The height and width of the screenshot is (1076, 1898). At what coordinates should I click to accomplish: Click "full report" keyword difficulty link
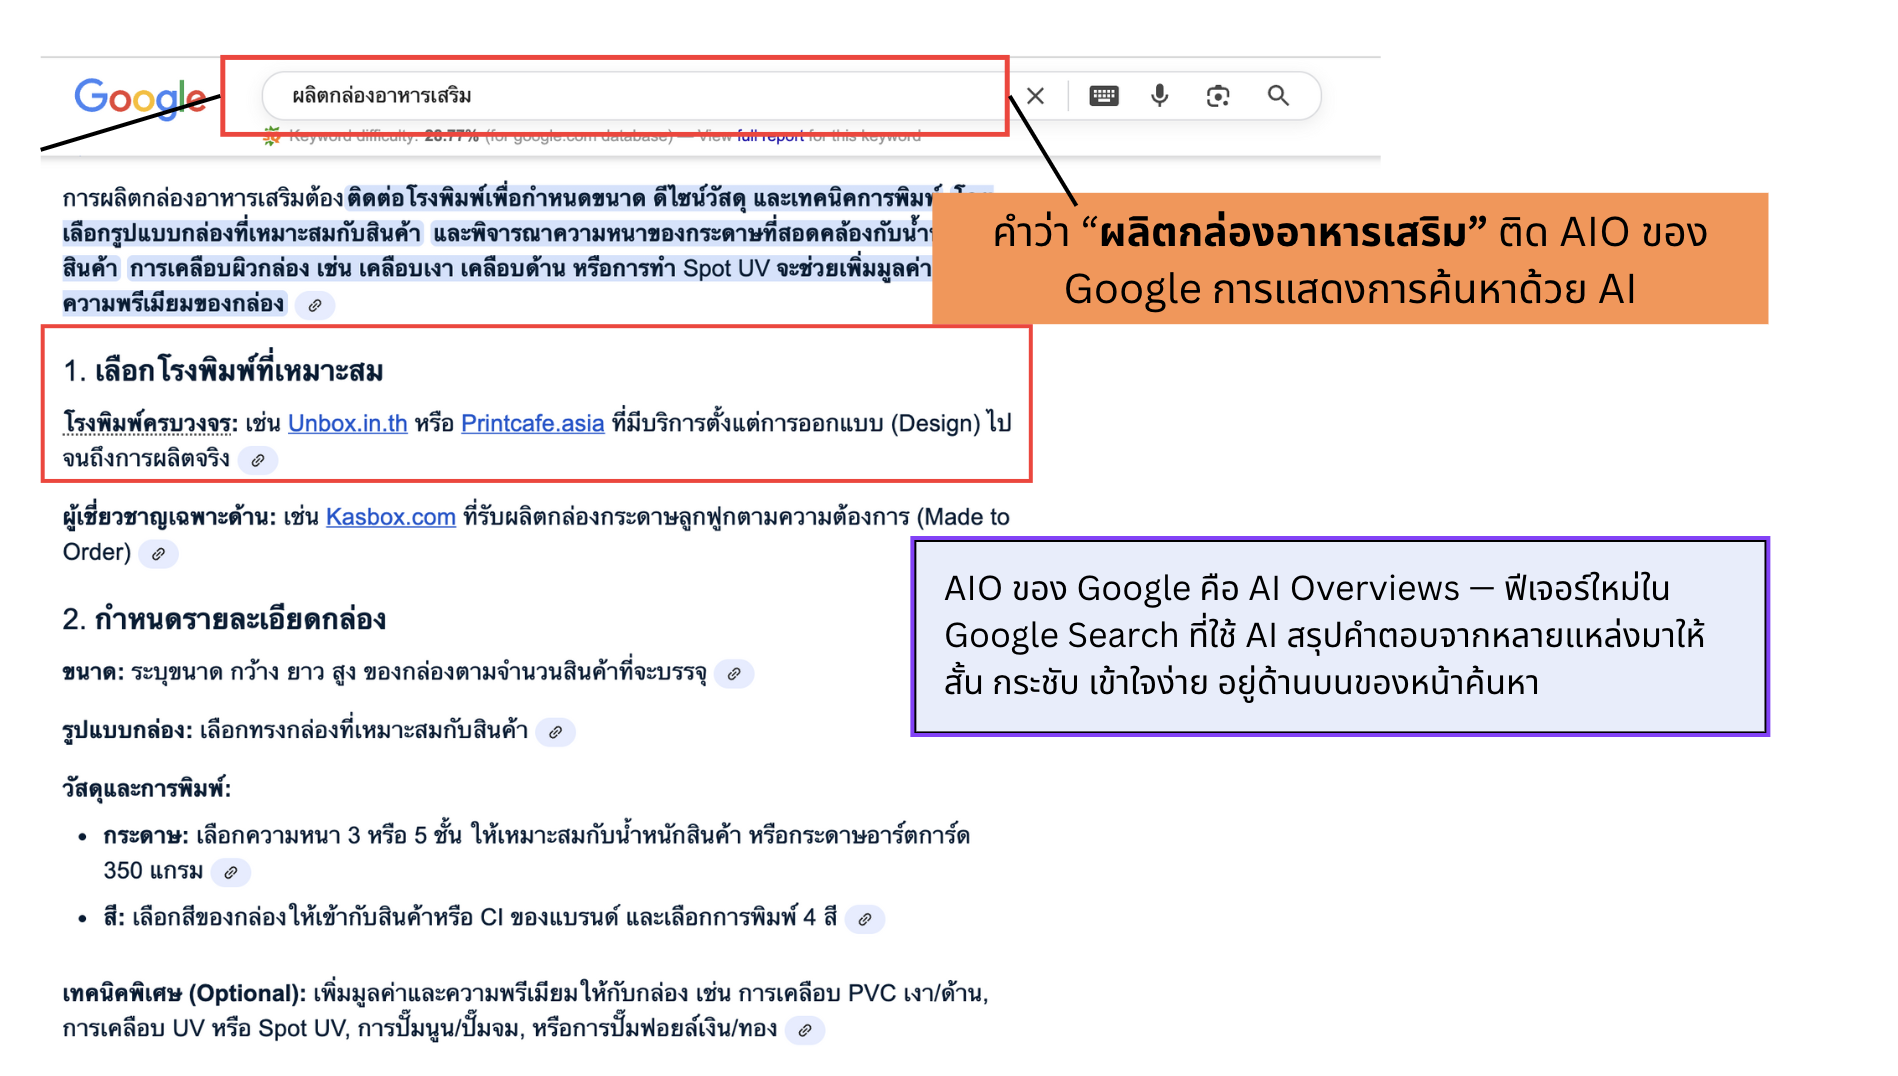(770, 136)
